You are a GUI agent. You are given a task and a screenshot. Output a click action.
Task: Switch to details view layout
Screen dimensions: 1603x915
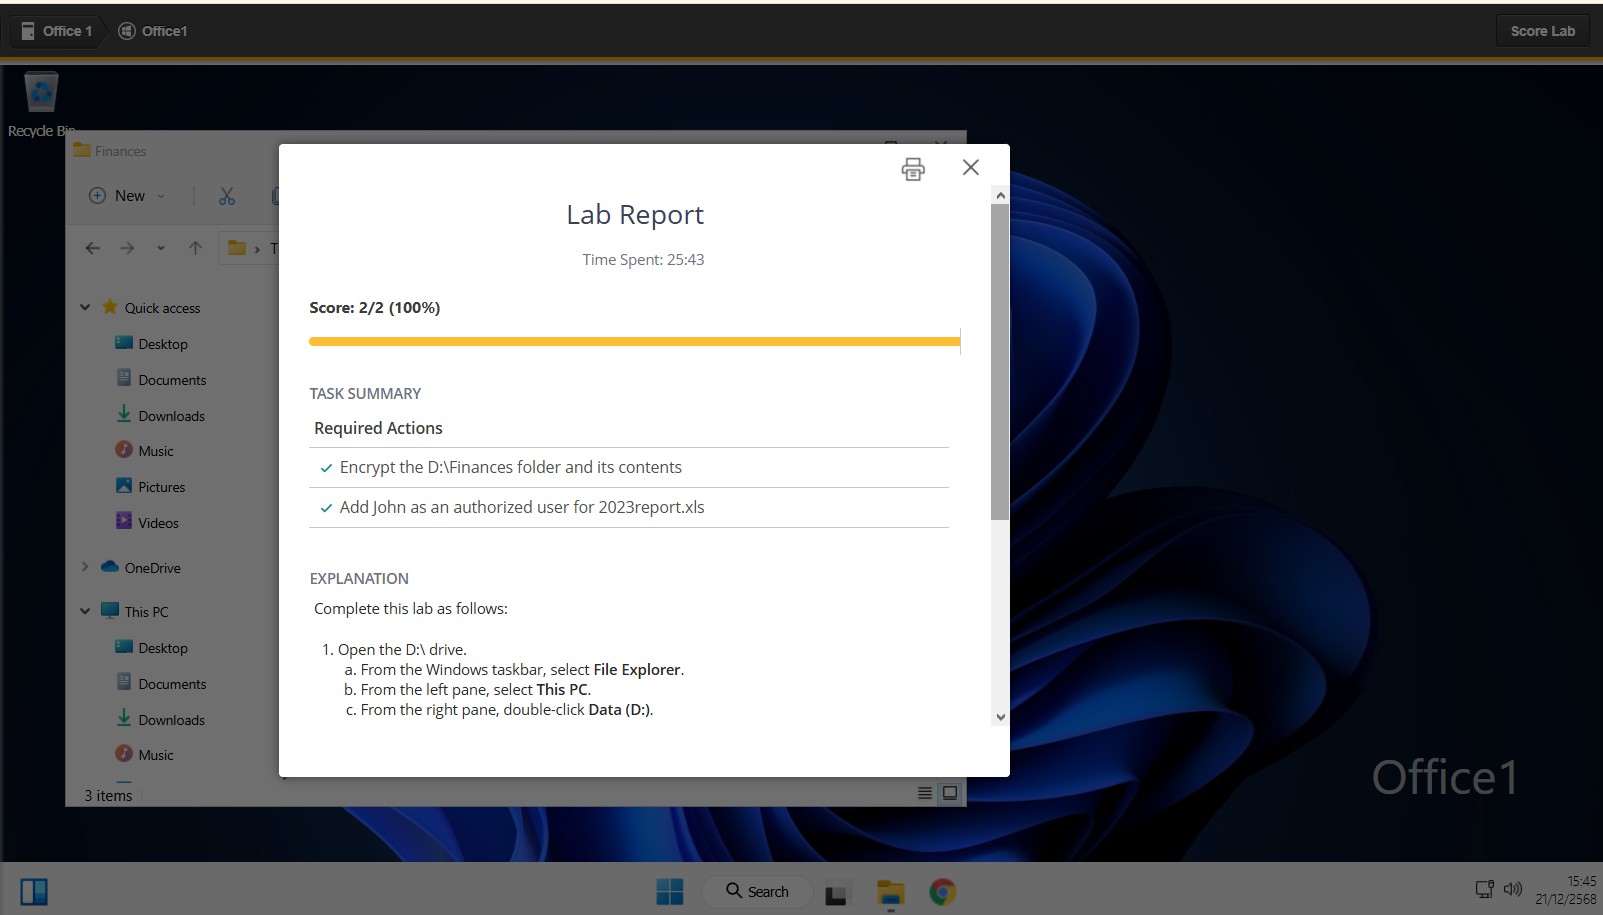pos(924,793)
